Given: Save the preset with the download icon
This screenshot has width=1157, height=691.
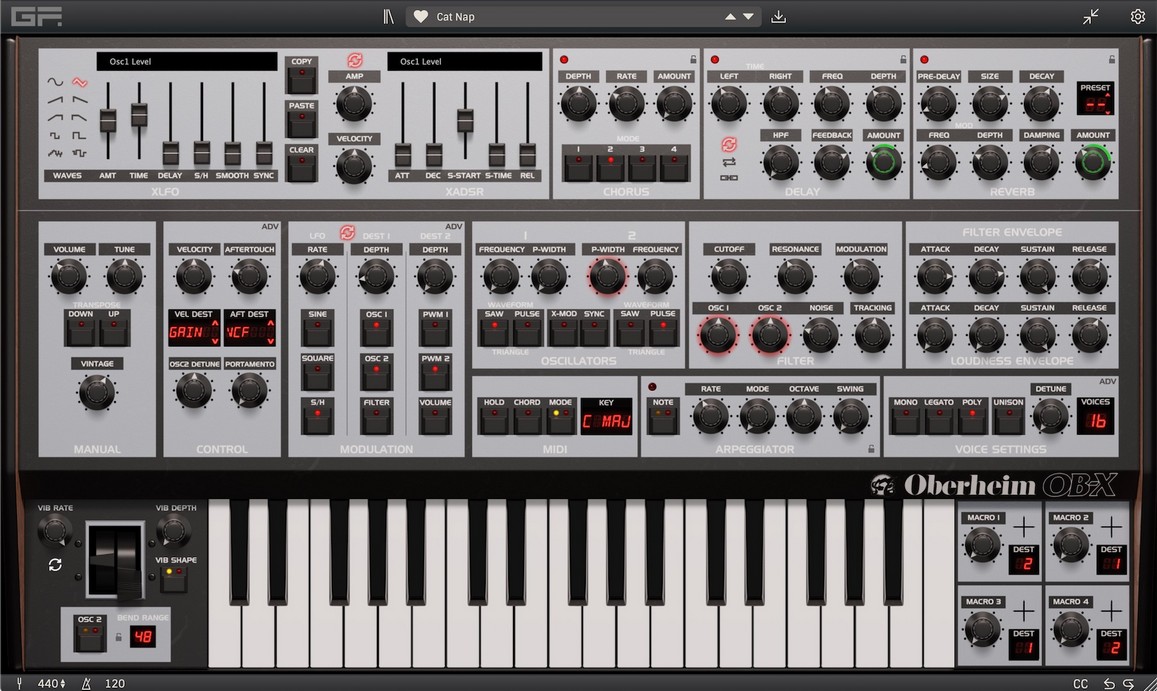Looking at the screenshot, I should click(778, 16).
